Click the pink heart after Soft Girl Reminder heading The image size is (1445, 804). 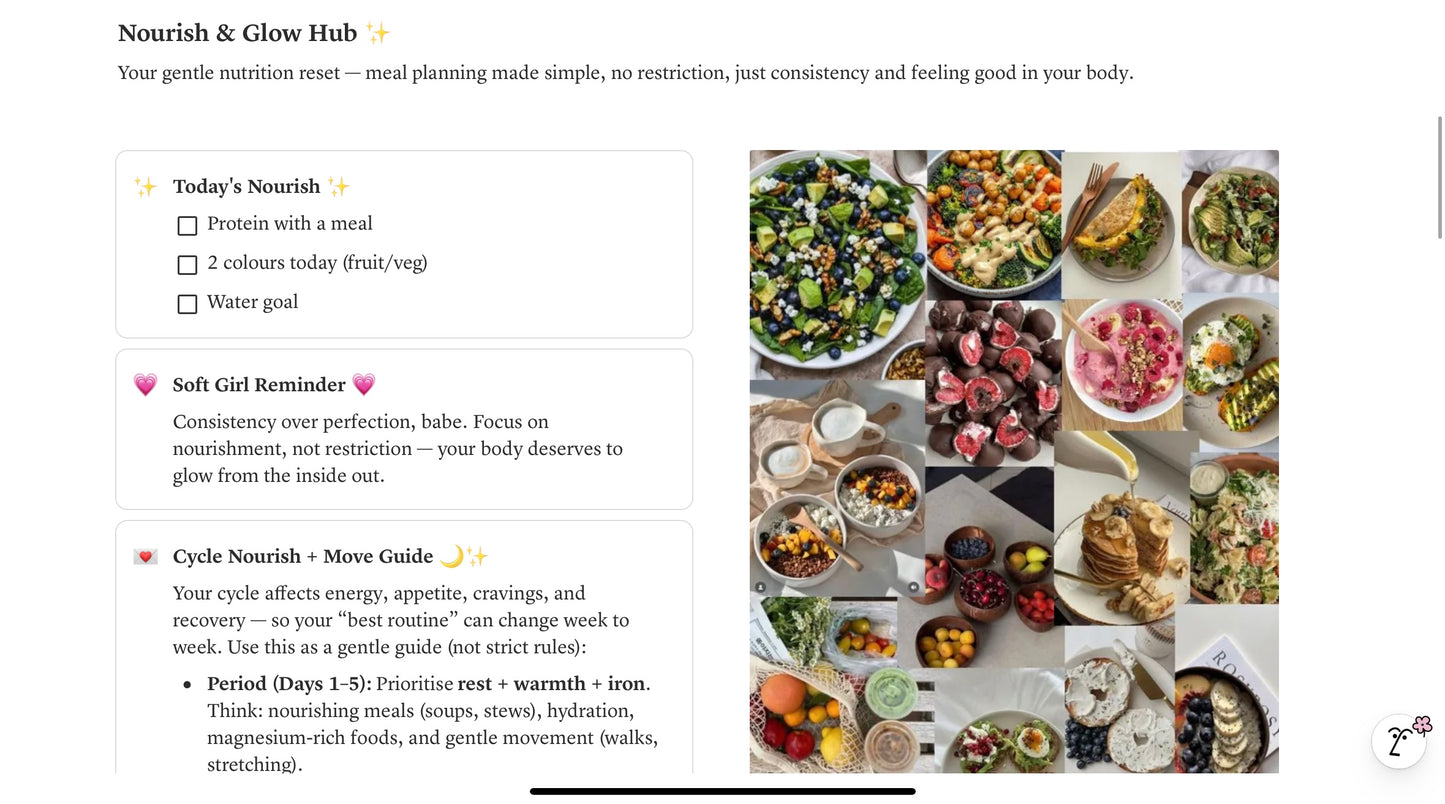(363, 385)
